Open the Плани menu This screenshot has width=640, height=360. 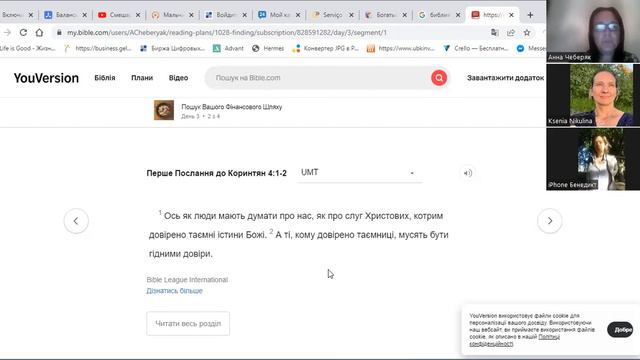142,78
